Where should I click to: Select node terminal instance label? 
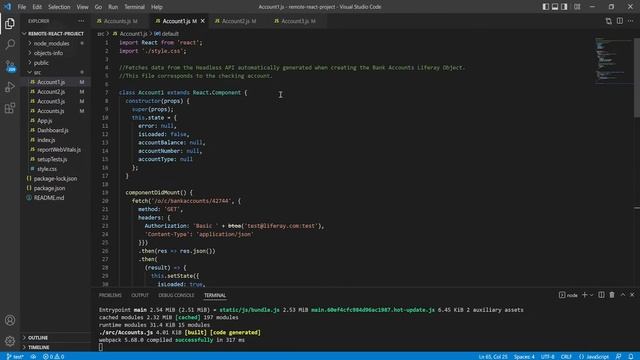click(568, 295)
